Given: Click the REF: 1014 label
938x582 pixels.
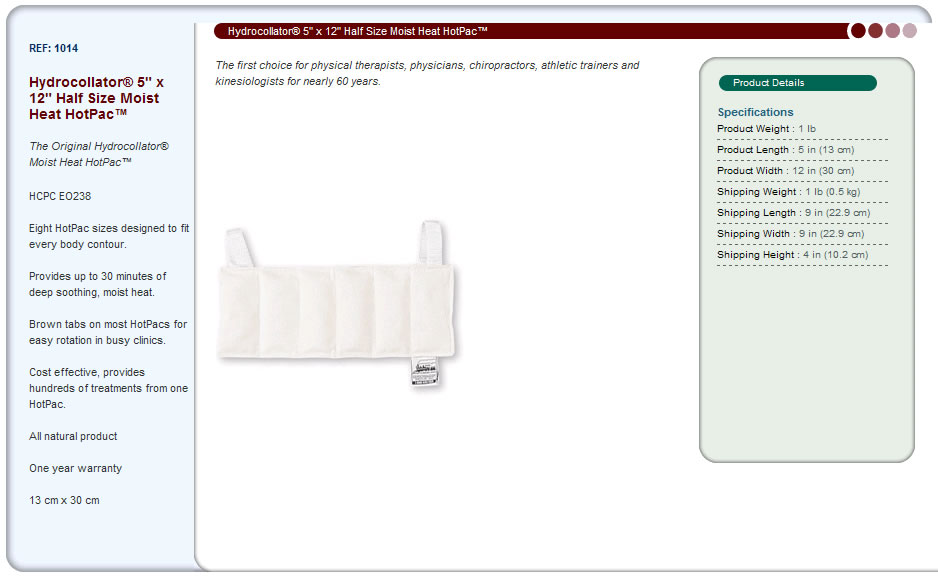Looking at the screenshot, I should point(53,48).
